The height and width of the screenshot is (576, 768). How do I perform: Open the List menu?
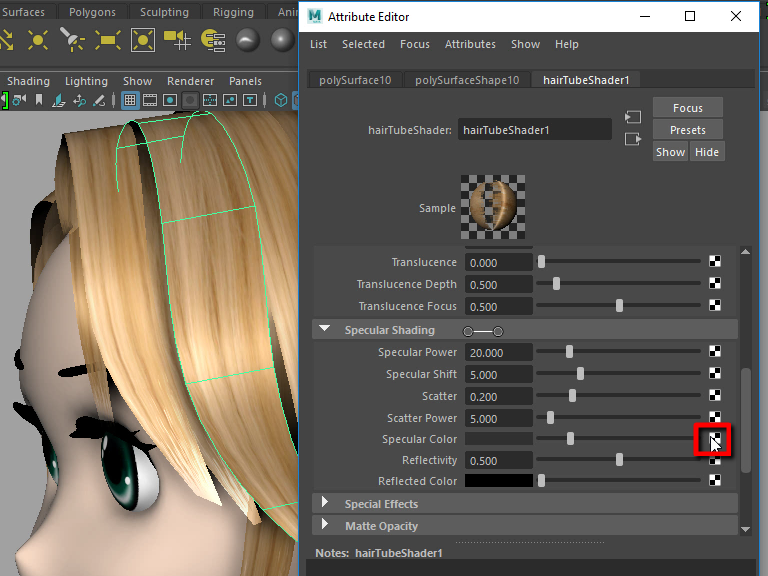tap(318, 44)
